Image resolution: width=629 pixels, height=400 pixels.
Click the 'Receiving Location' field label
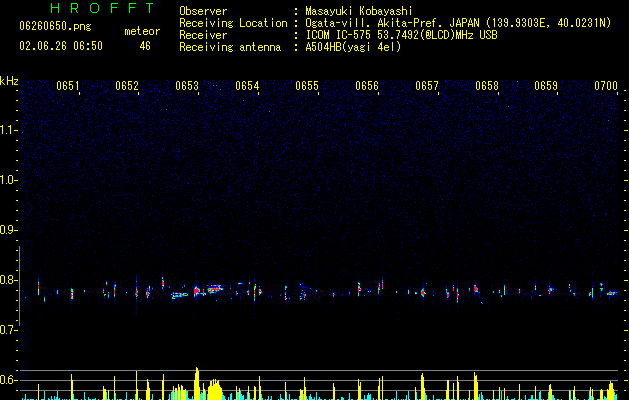[233, 23]
